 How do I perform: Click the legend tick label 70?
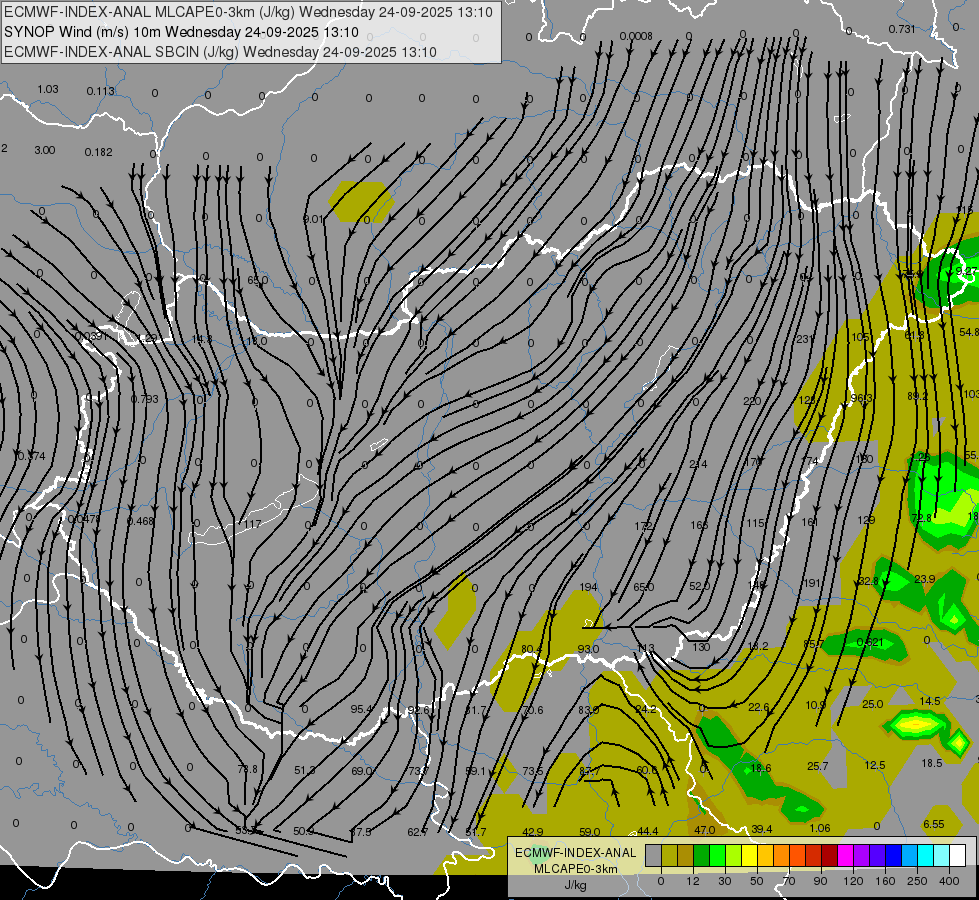tap(789, 881)
